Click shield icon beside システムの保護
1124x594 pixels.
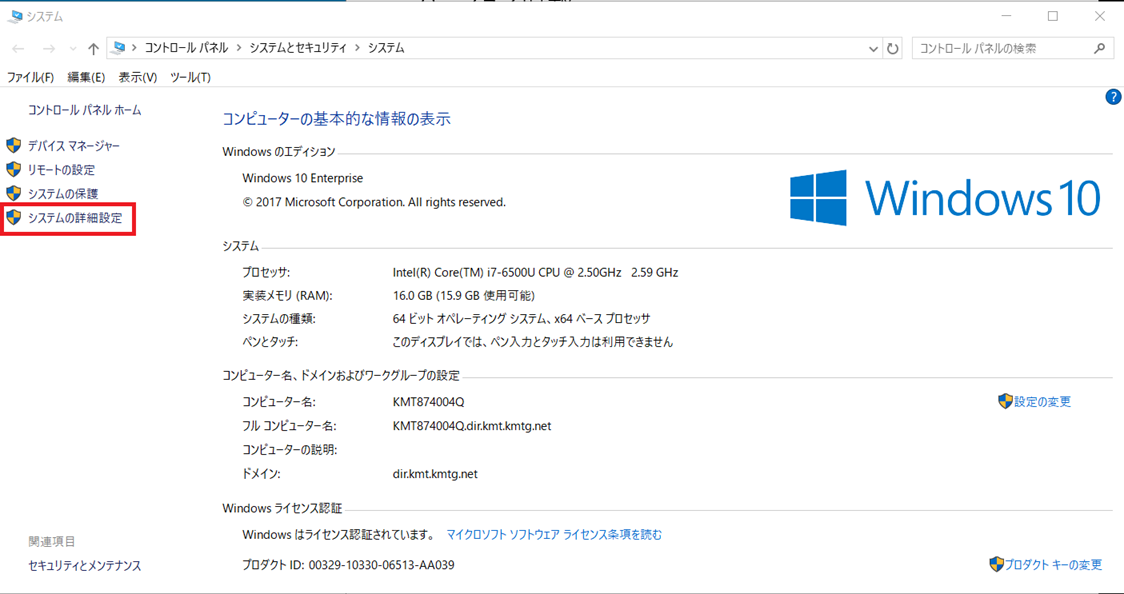13,193
